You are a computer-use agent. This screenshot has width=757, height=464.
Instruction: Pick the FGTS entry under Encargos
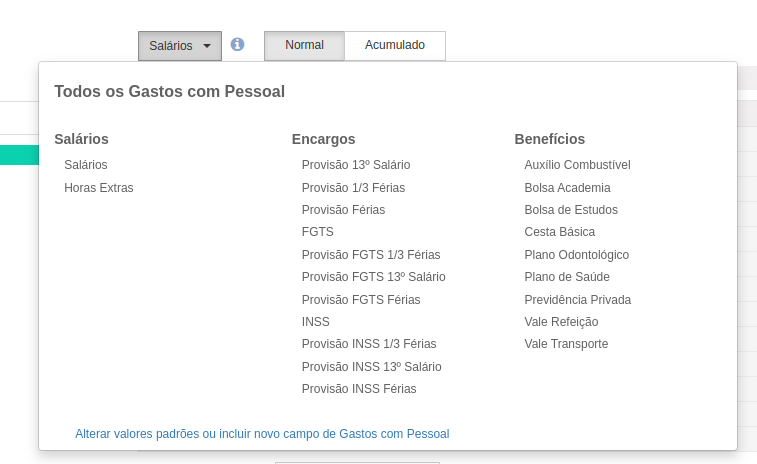click(318, 232)
